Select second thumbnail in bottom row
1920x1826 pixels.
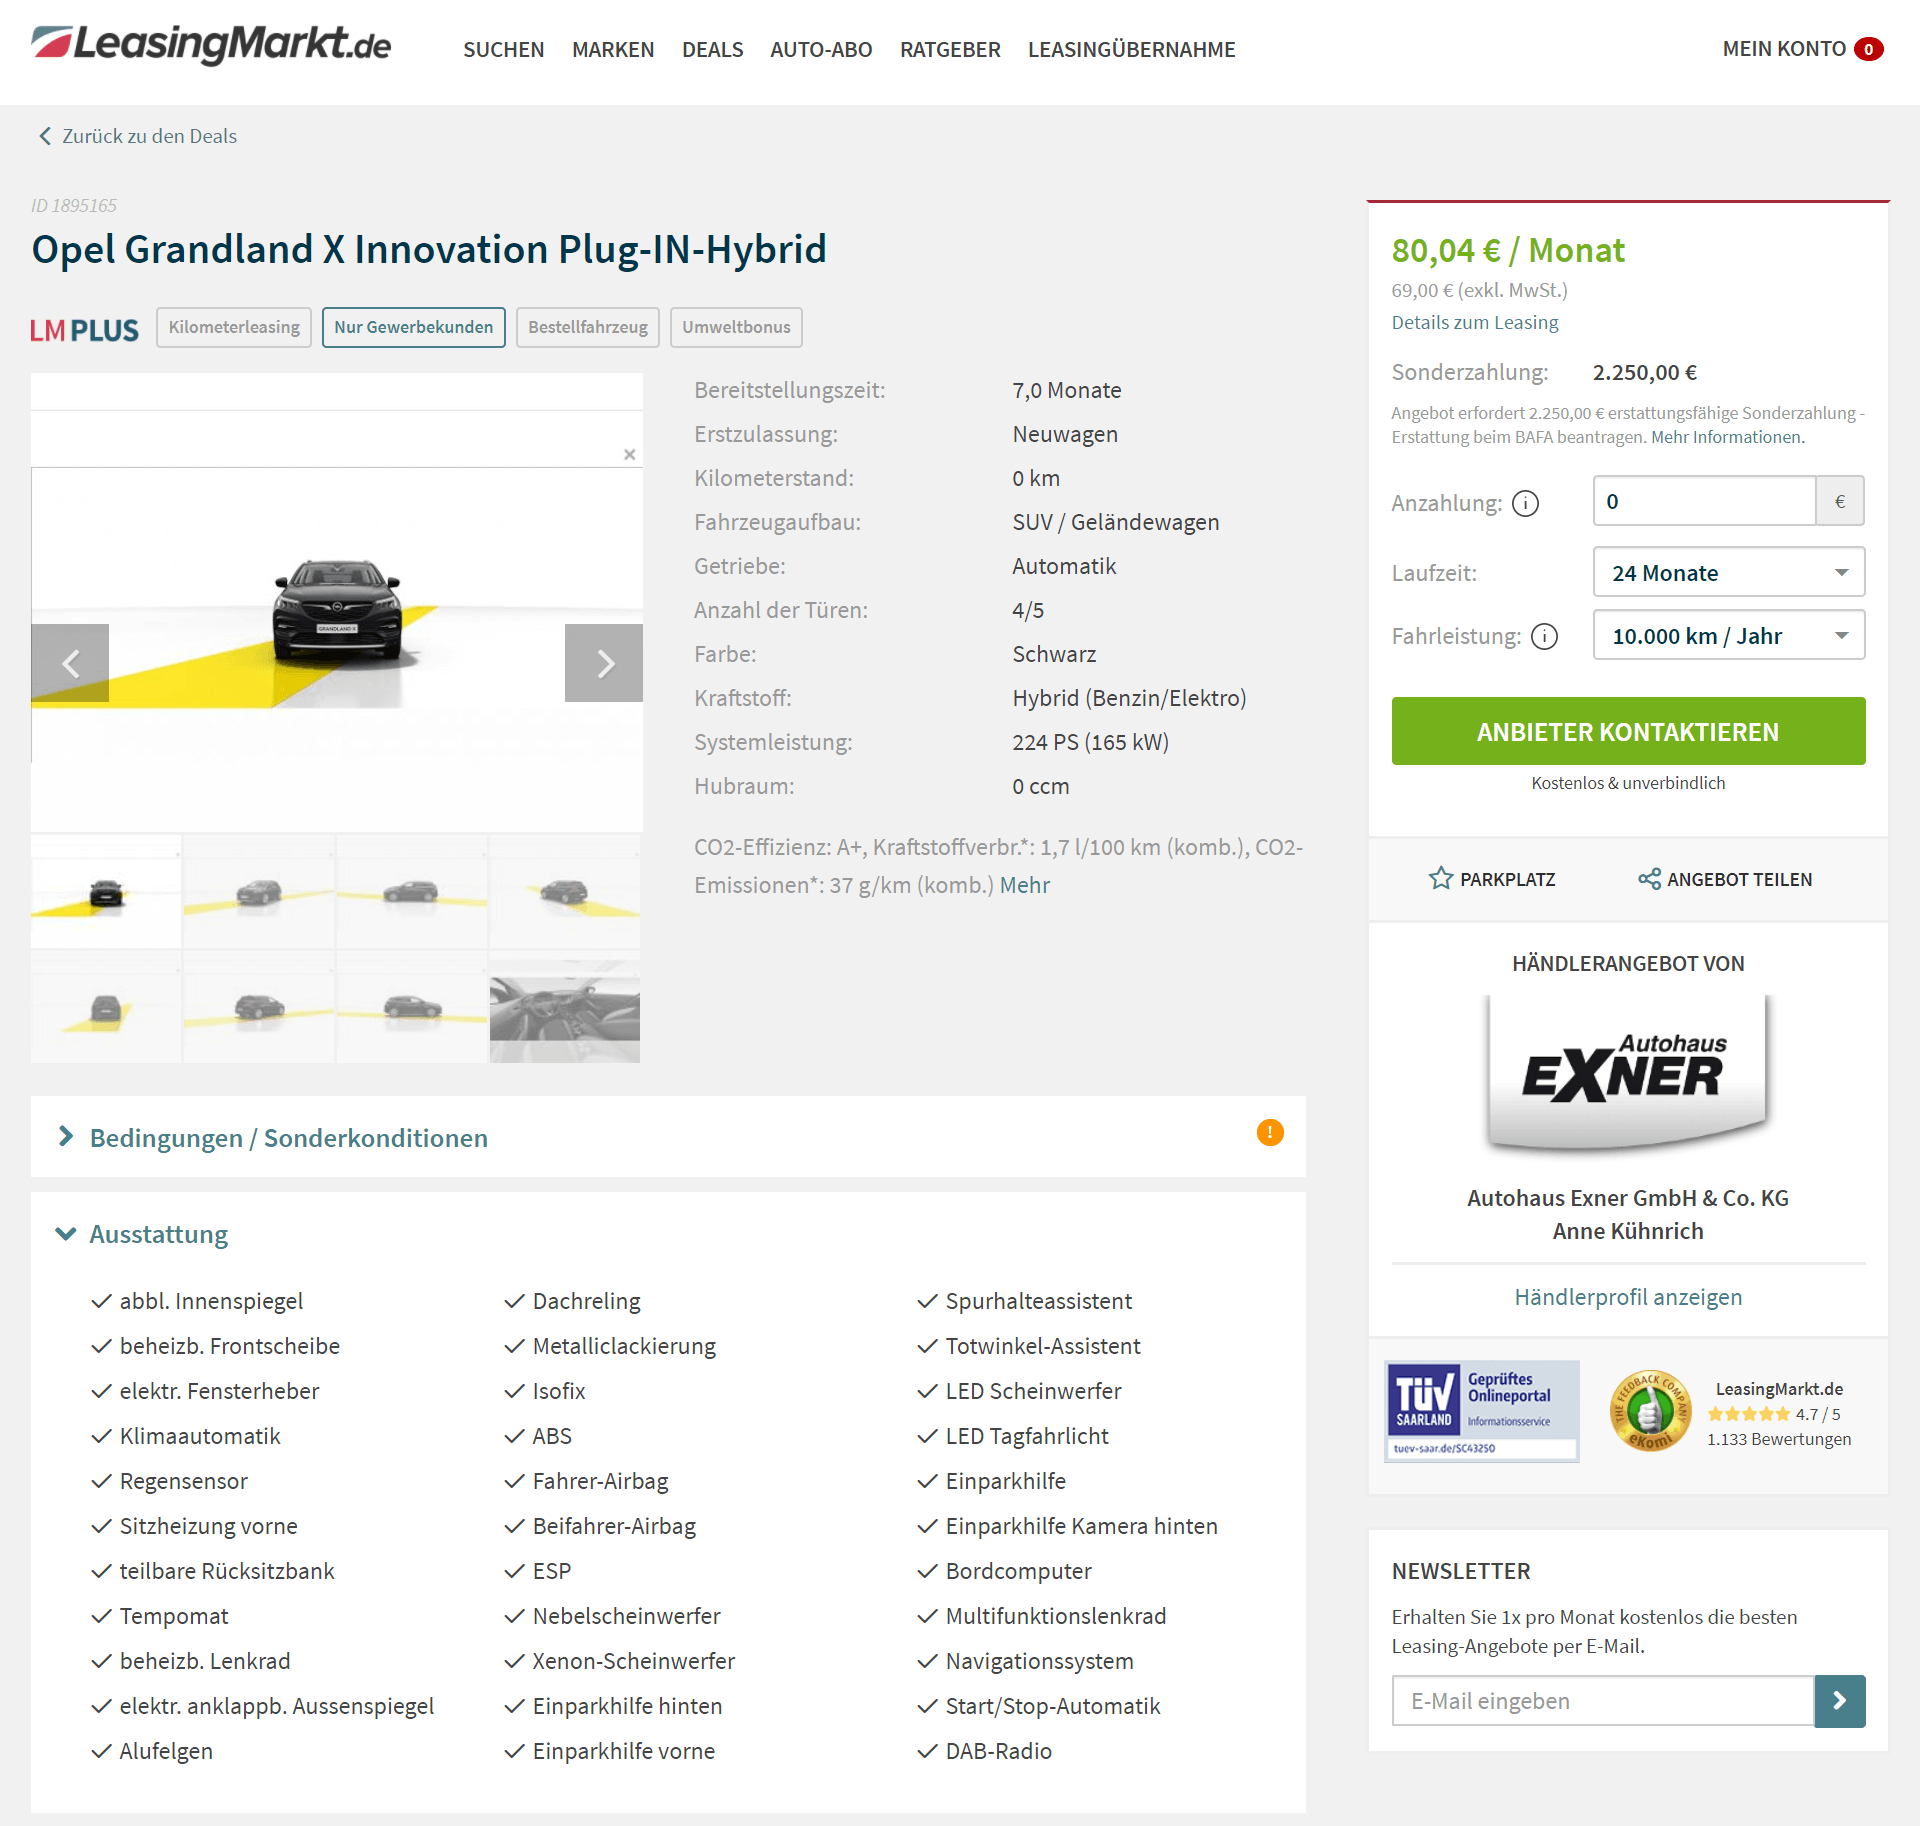coord(259,1007)
